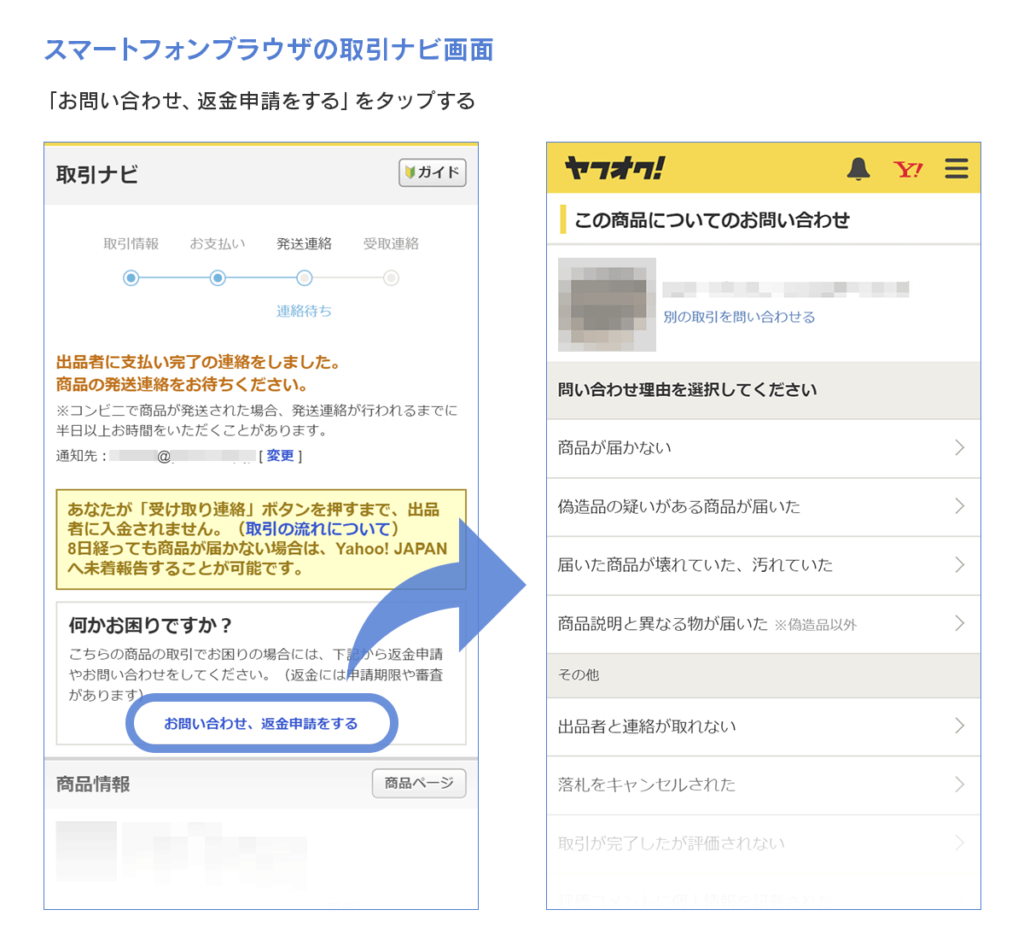Click the 変更 link beside notification address
Viewport: 1024px width, 939px height.
point(280,456)
